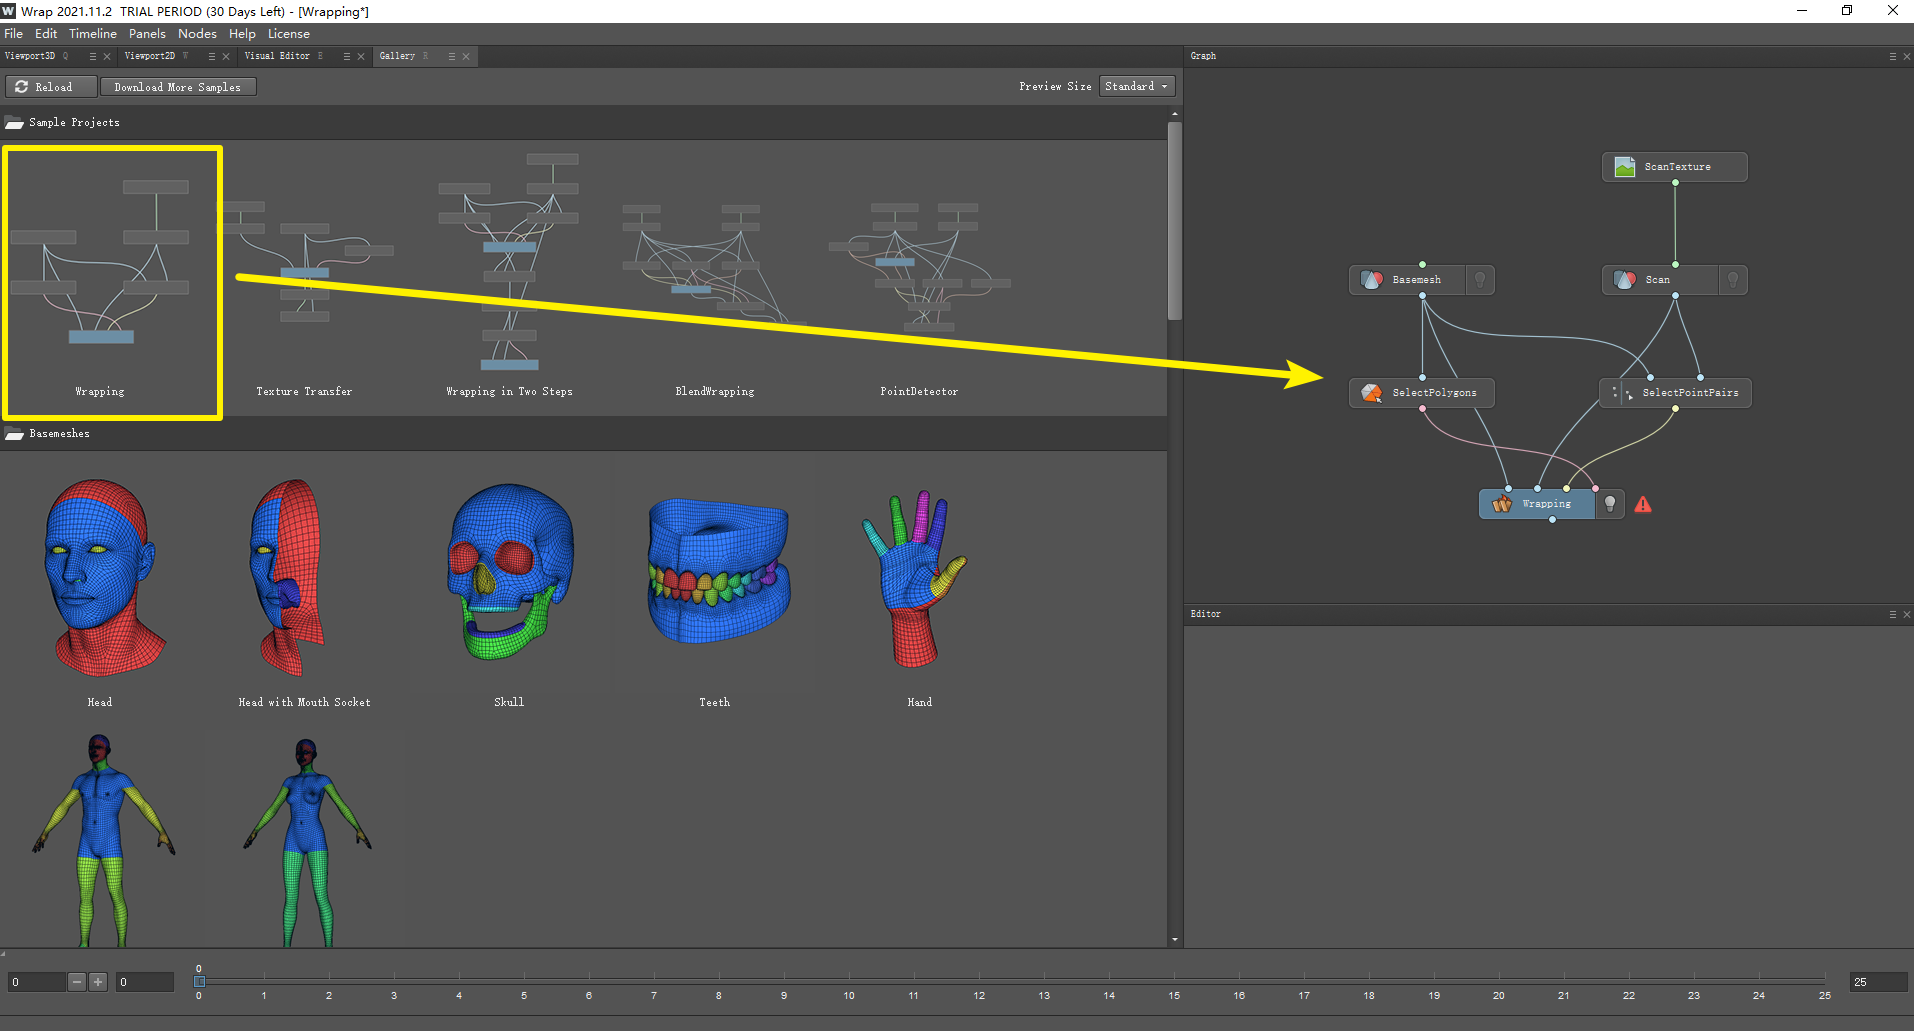Open the Preview Size dropdown
The height and width of the screenshot is (1031, 1914).
1137,87
